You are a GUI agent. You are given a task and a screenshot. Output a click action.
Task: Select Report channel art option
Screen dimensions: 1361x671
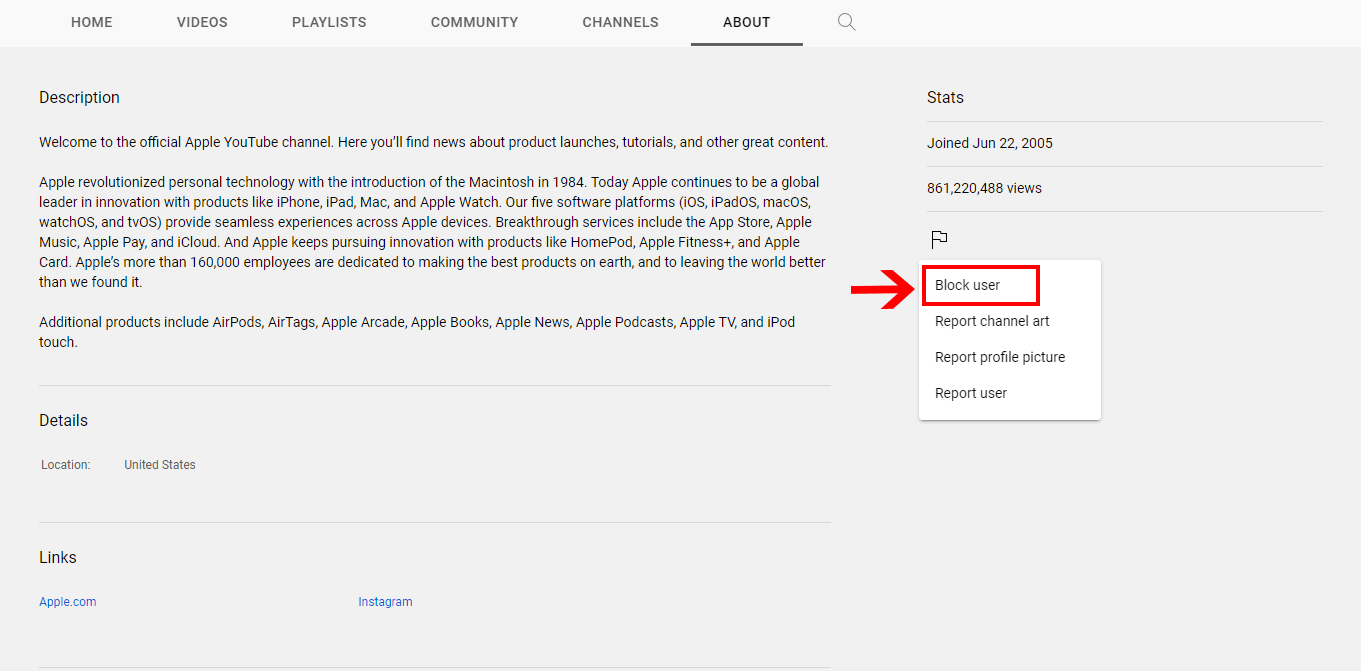[x=991, y=321]
